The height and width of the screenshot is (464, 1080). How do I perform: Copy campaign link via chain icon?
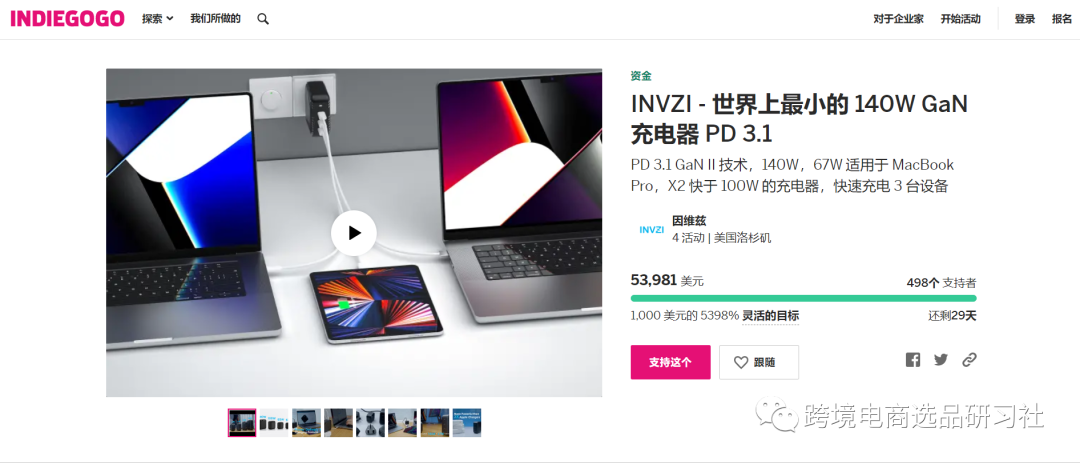click(969, 359)
